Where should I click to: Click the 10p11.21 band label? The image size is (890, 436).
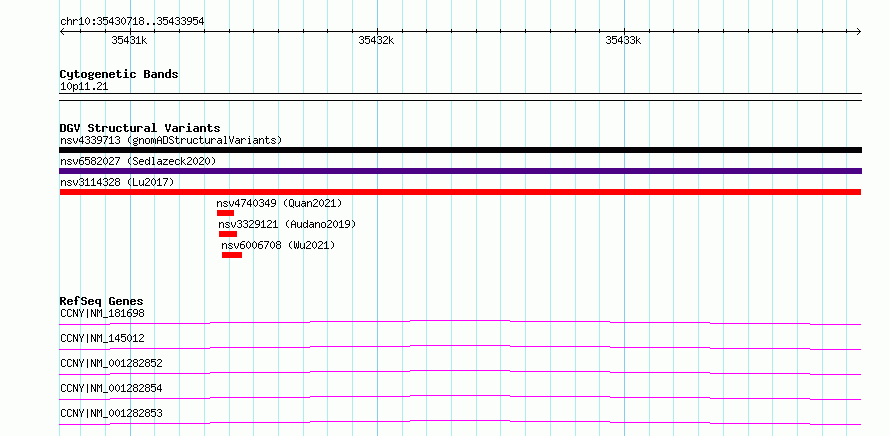84,87
